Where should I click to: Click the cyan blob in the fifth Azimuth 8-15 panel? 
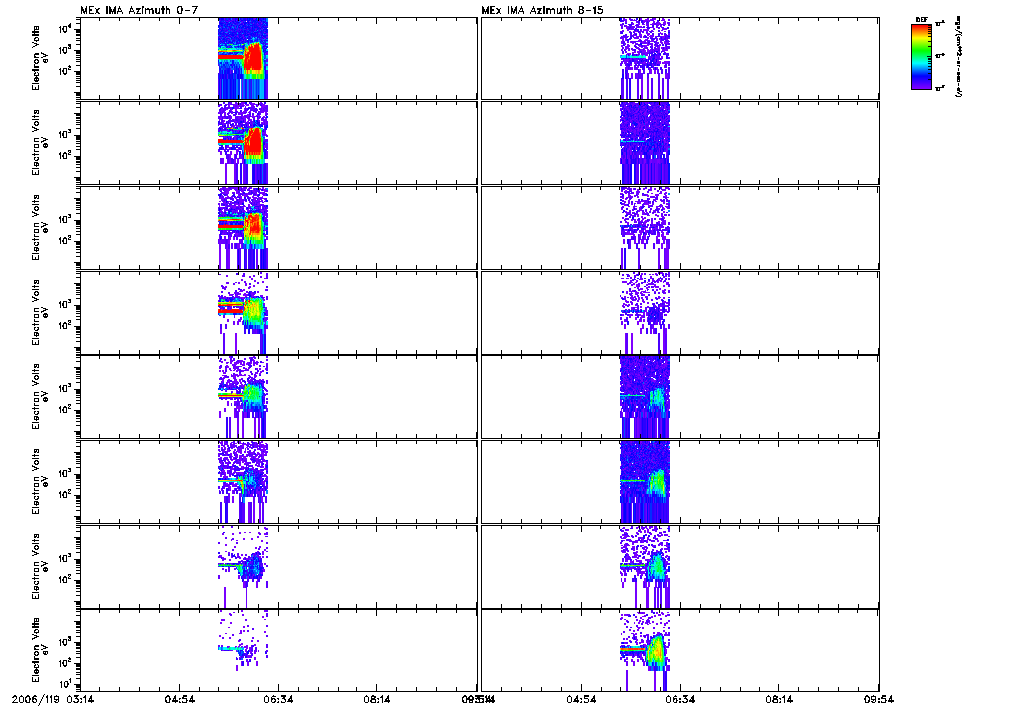point(657,398)
